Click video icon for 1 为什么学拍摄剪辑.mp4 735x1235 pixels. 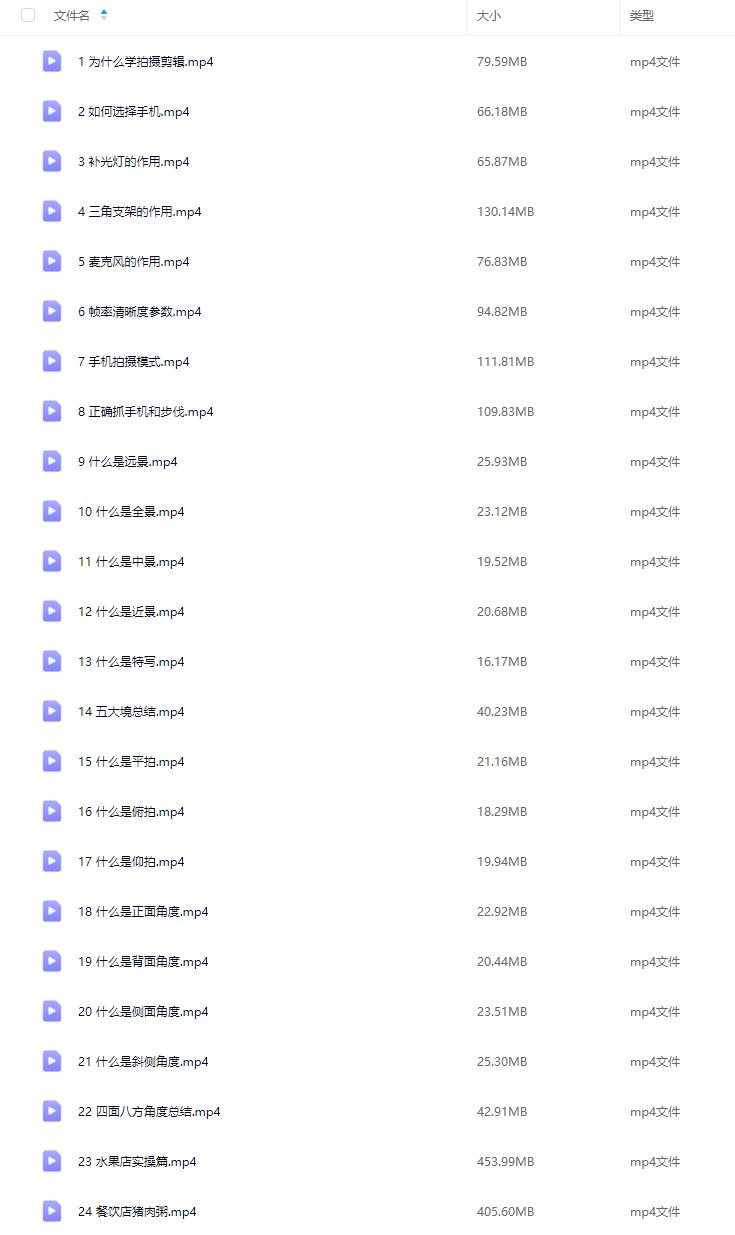(52, 61)
